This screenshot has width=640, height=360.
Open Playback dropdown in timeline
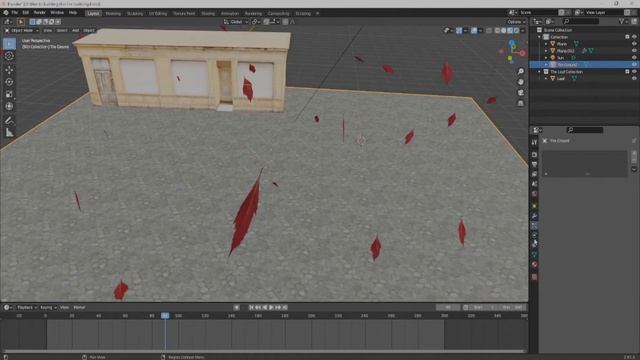pyautogui.click(x=27, y=307)
